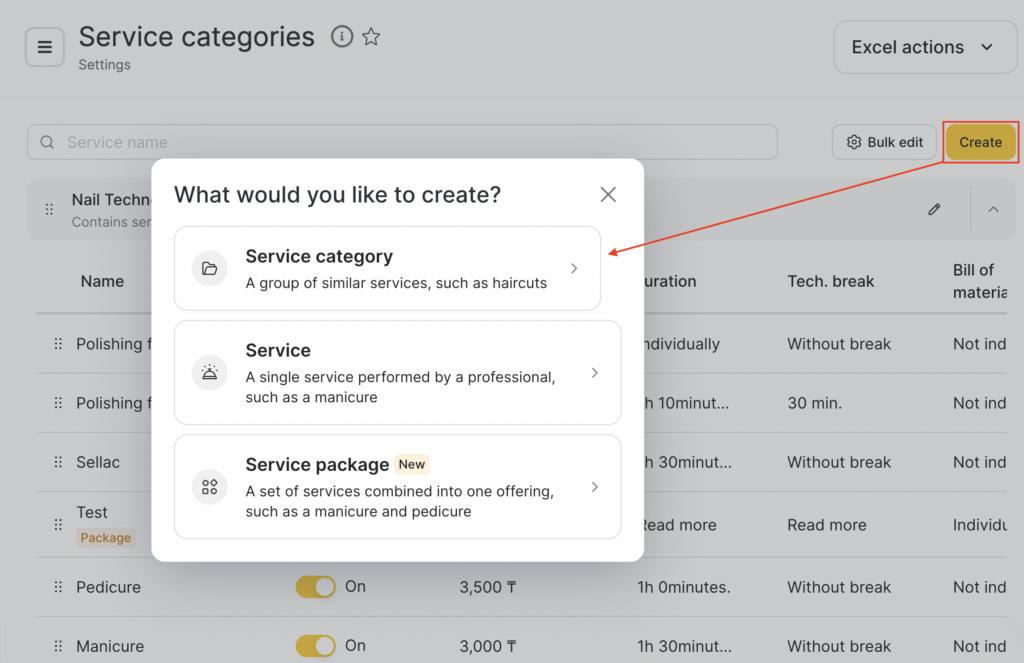Choose Service category option in dialog
Viewport: 1024px width, 663px height.
coord(387,268)
